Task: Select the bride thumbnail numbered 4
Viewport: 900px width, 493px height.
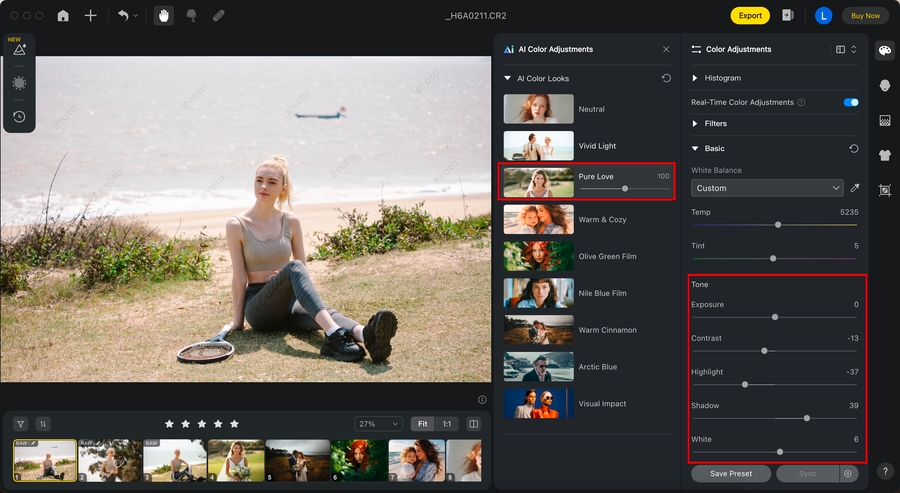Action: (235, 460)
